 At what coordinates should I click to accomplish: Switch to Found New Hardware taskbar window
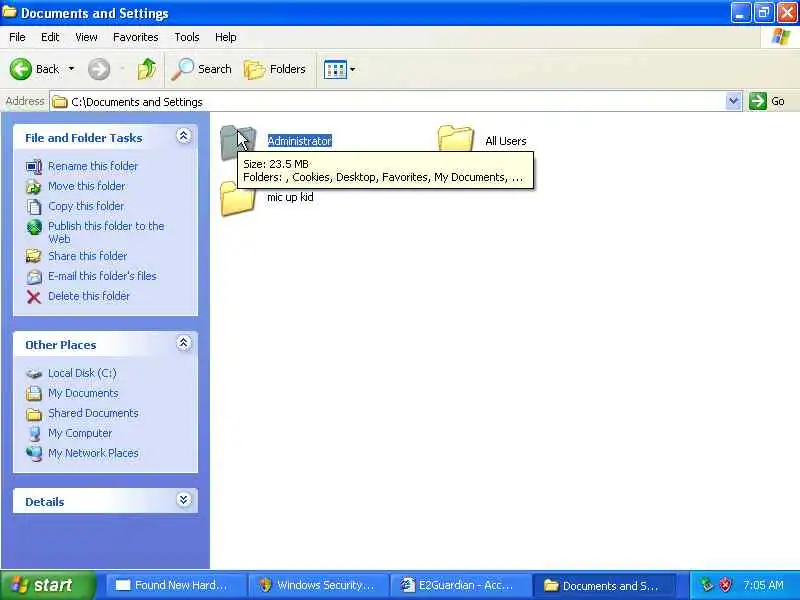click(x=175, y=585)
